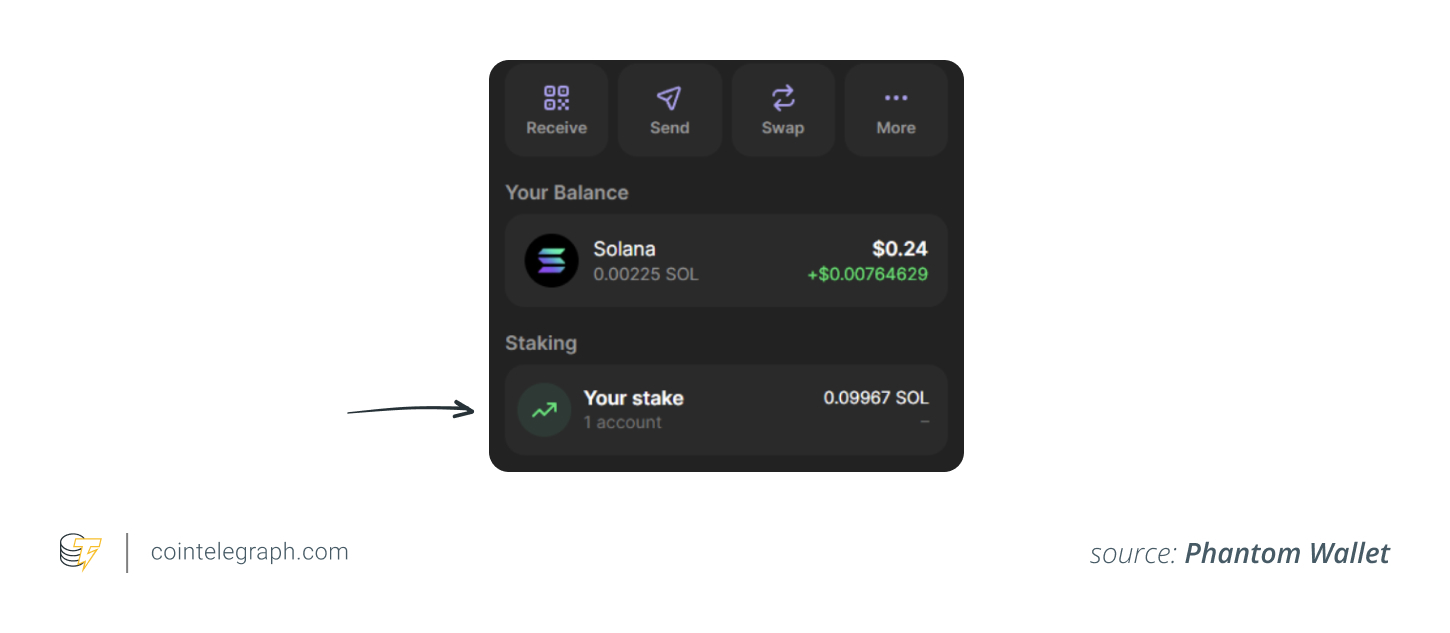Click the green profit value for Solana
This screenshot has width=1450, height=633.
click(868, 274)
